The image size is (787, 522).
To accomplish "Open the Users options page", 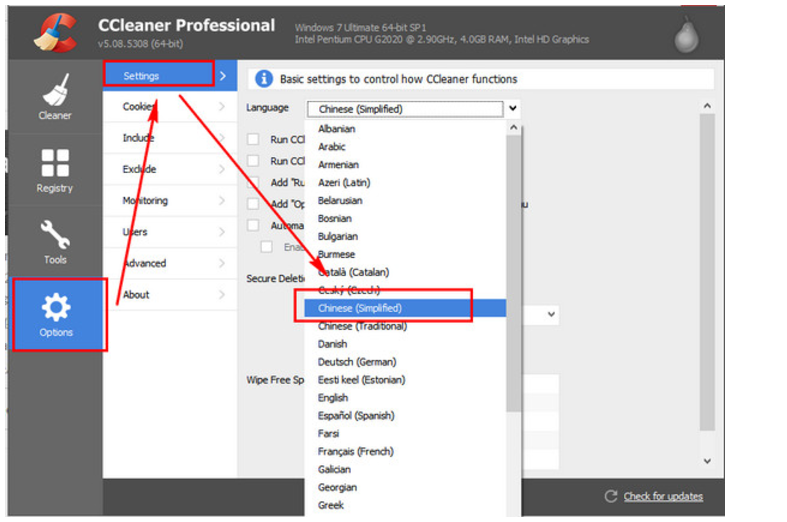I will pos(170,232).
